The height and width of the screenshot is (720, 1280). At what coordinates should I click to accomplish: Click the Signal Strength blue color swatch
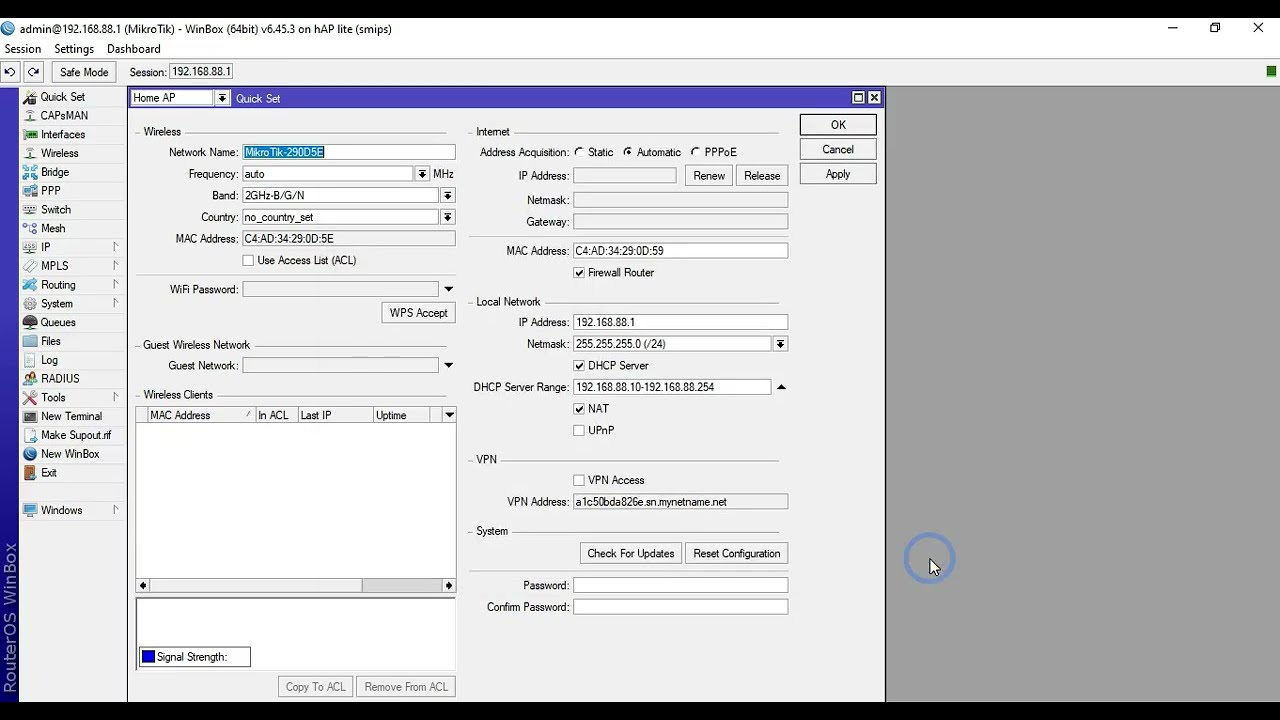pyautogui.click(x=148, y=657)
